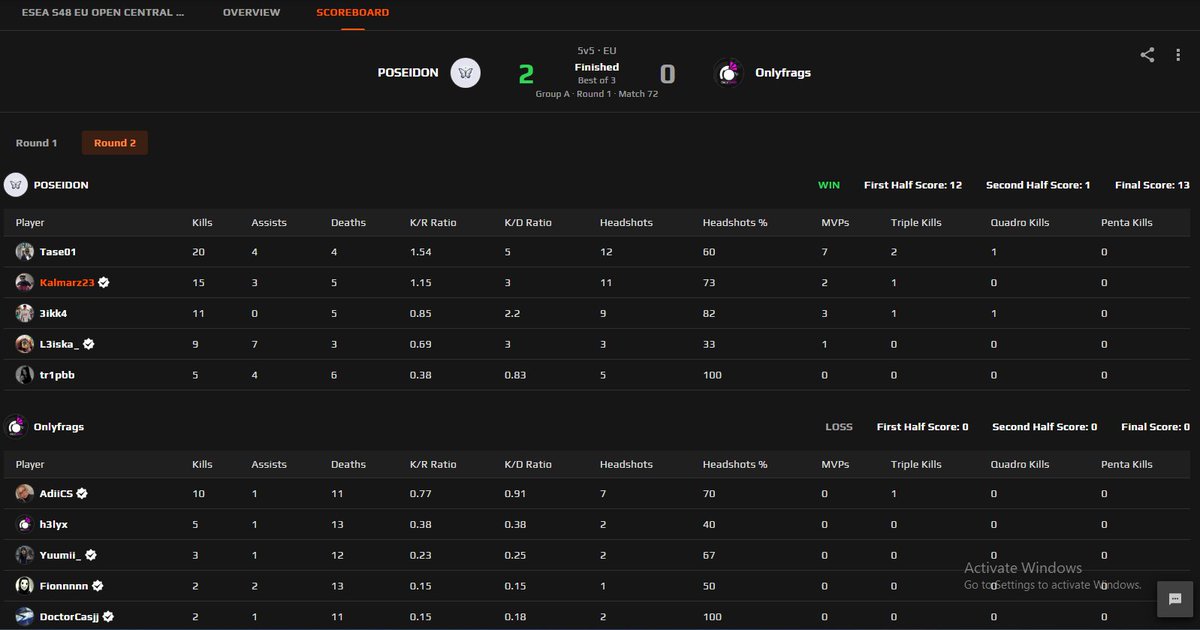Click h3lyx's avatar
Viewport: 1200px width, 630px height.
[25, 524]
